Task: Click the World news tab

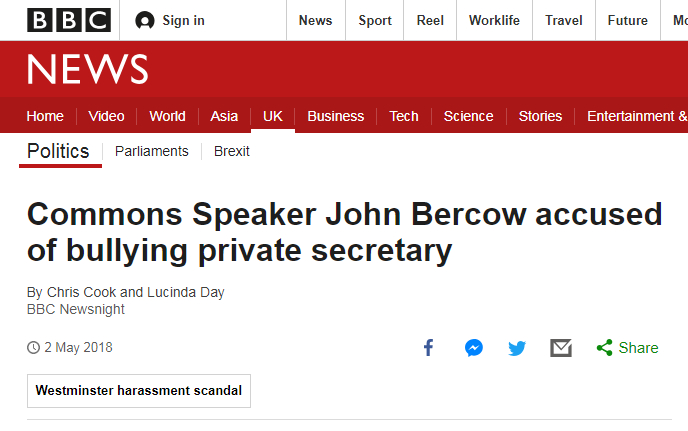Action: pyautogui.click(x=167, y=116)
